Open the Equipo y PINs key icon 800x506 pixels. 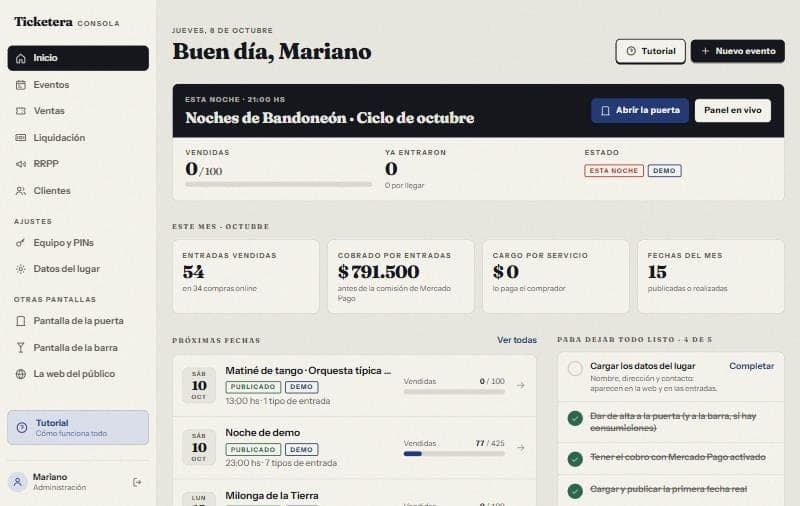(21, 243)
